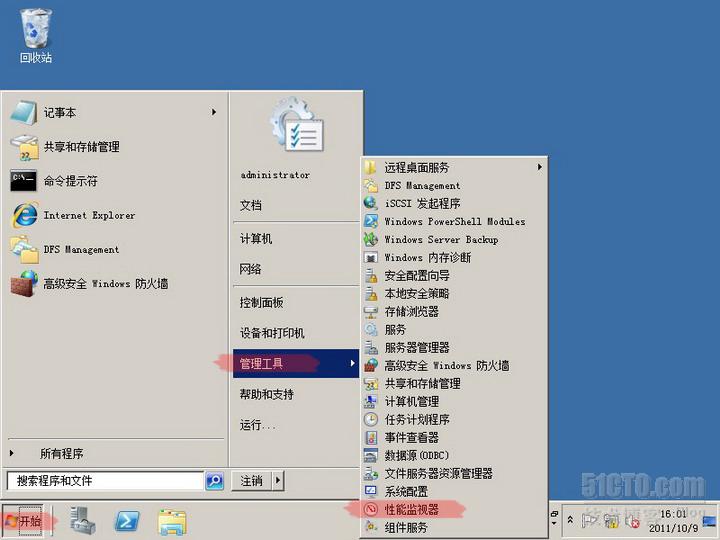Click the 任务计划程序 clock icon
The image size is (720, 540).
371,420
